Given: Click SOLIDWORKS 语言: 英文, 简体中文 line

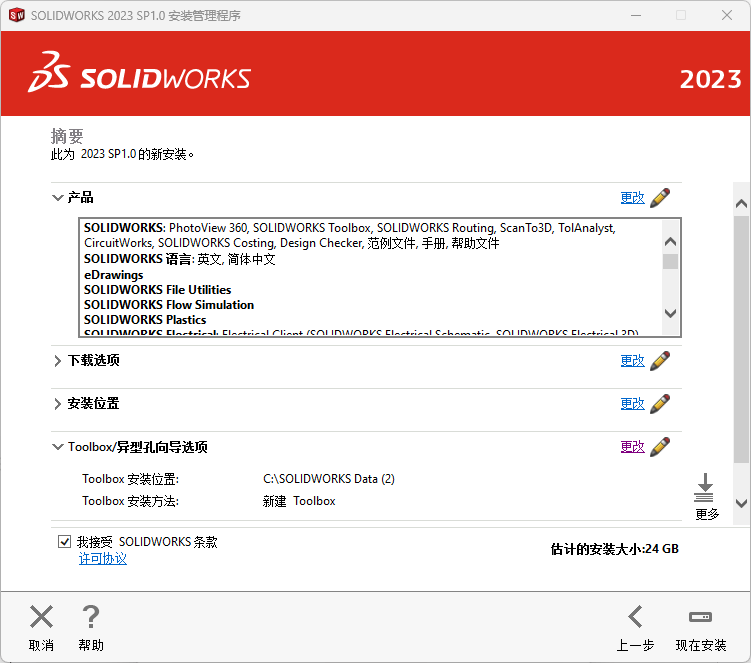Looking at the screenshot, I should 180,259.
